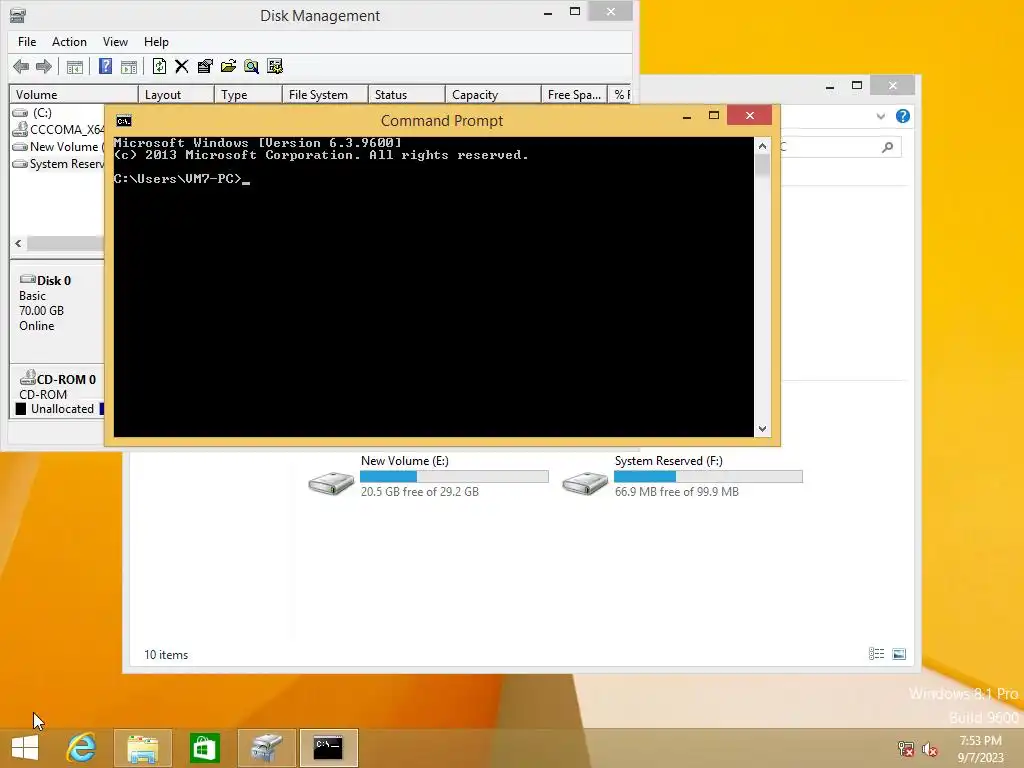Click the muted volume tray icon

(x=930, y=749)
